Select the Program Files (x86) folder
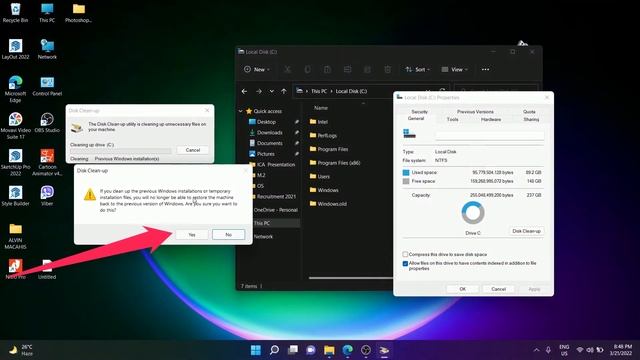 [335, 162]
